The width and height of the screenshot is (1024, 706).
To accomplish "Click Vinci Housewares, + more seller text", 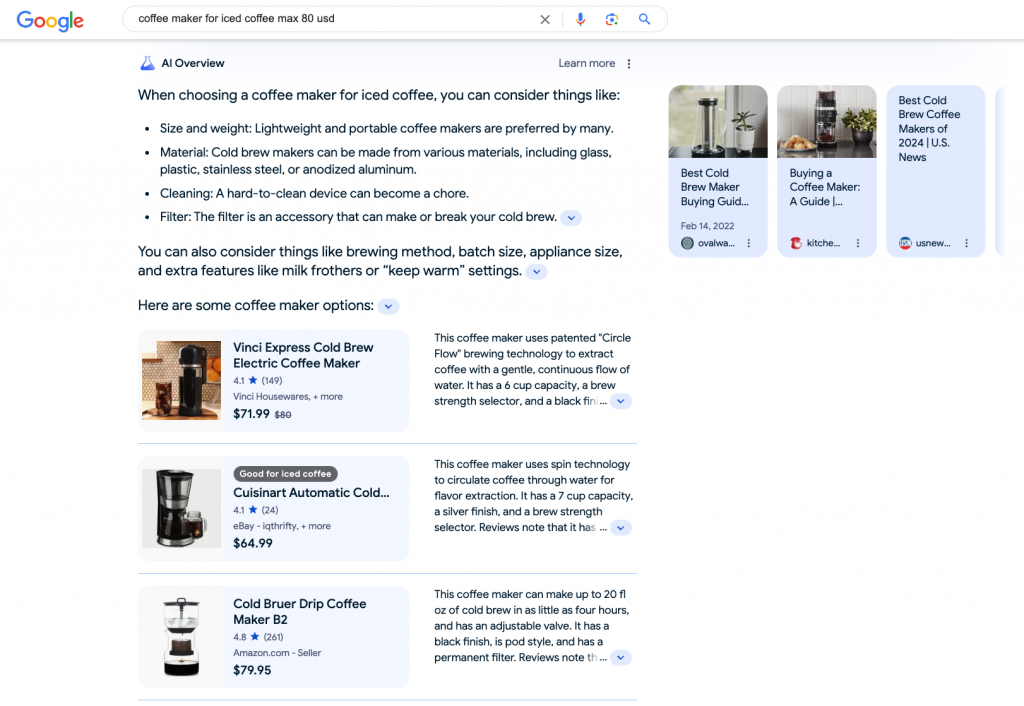I will pos(288,396).
